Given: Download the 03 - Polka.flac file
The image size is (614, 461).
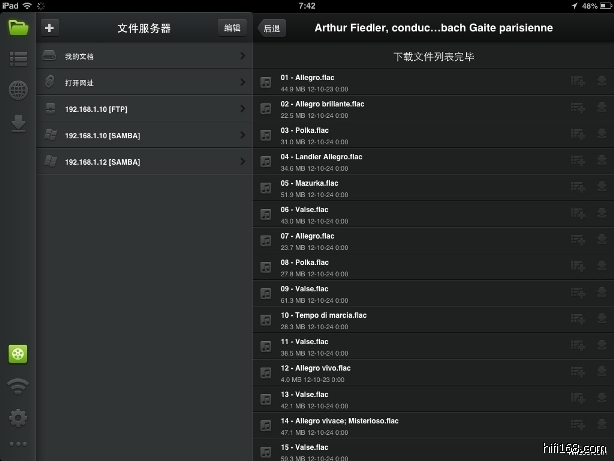Looking at the screenshot, I should tap(601, 134).
